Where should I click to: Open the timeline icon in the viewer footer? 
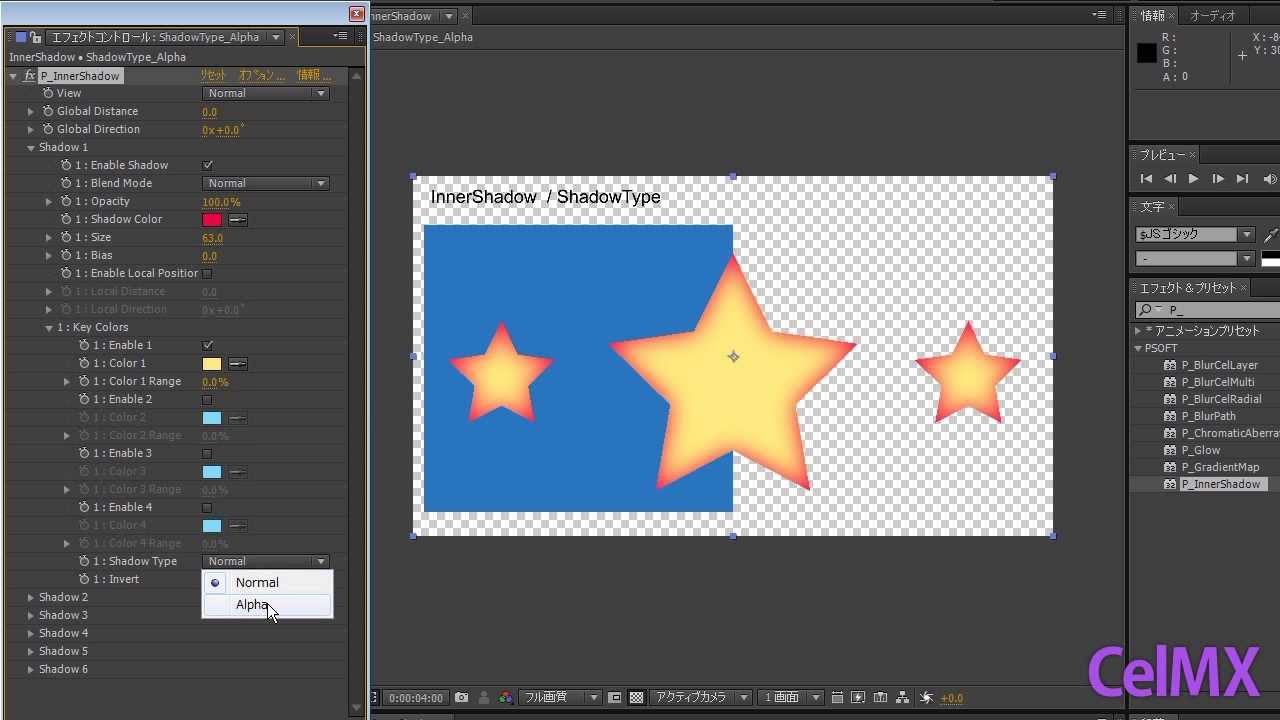[880, 698]
